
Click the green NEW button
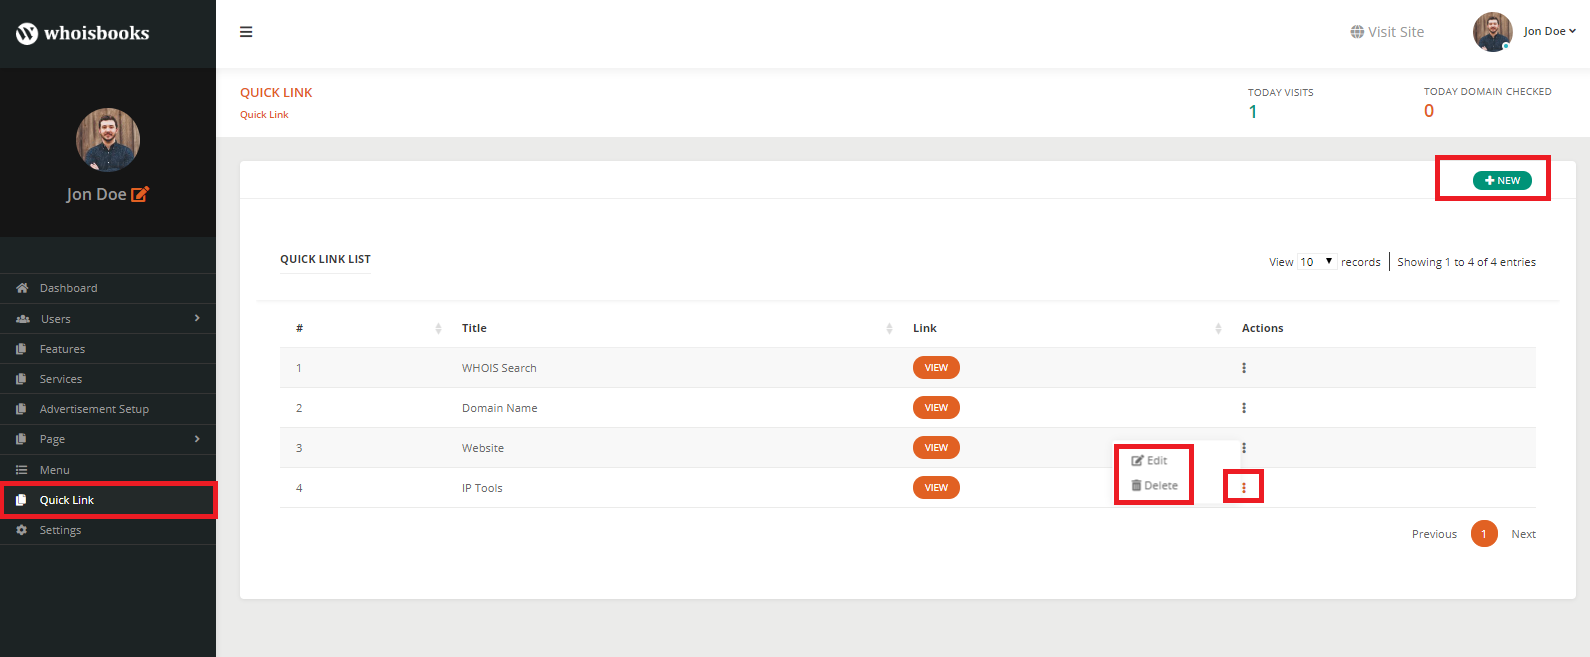[x=1502, y=181]
